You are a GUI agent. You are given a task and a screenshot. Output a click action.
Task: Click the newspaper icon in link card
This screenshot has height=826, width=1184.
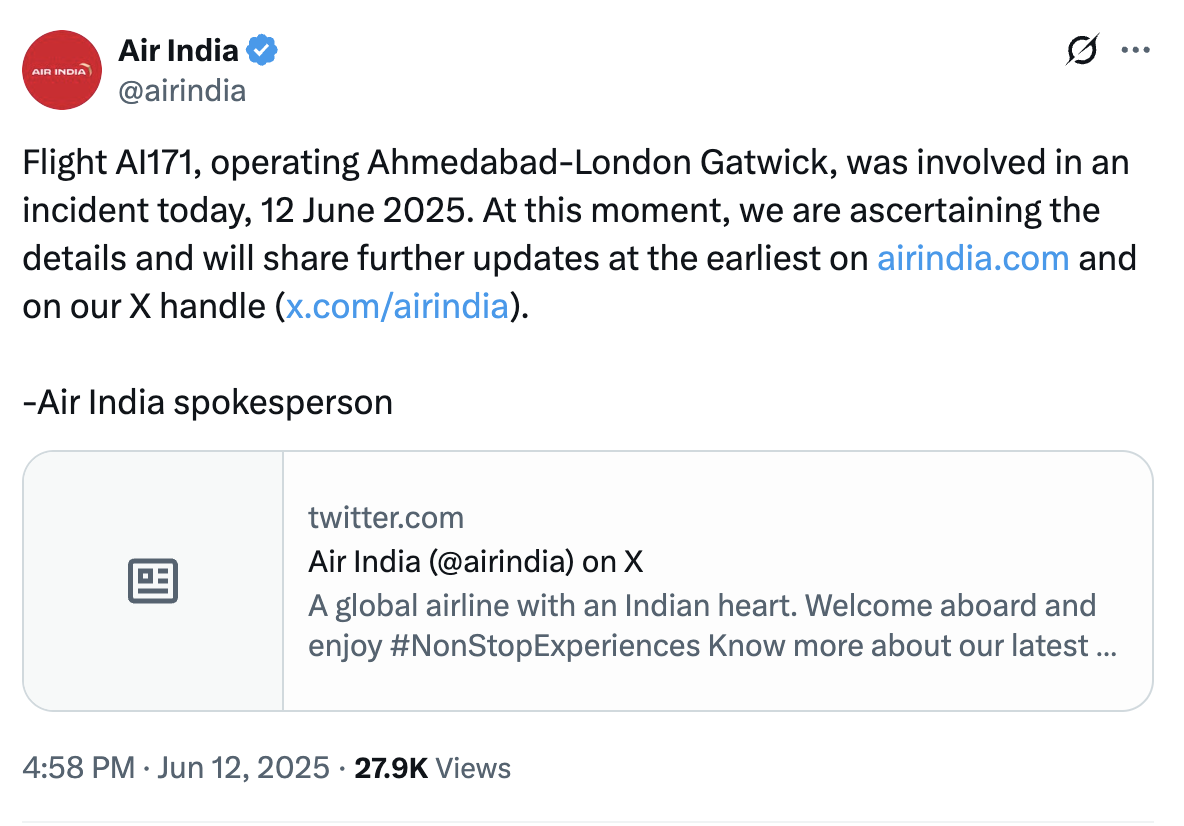point(153,581)
